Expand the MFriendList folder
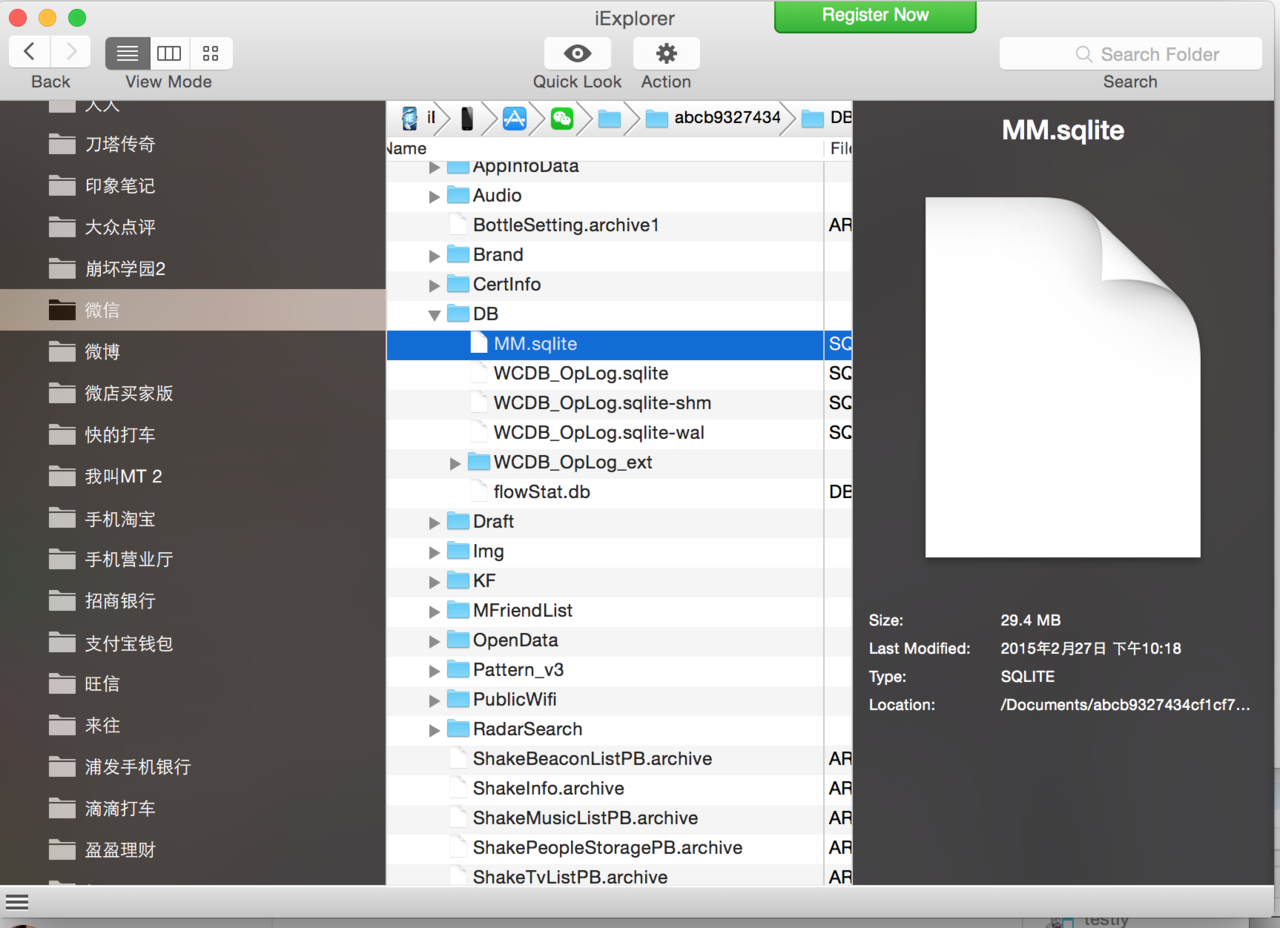Screen dimensions: 1280x928 434,611
